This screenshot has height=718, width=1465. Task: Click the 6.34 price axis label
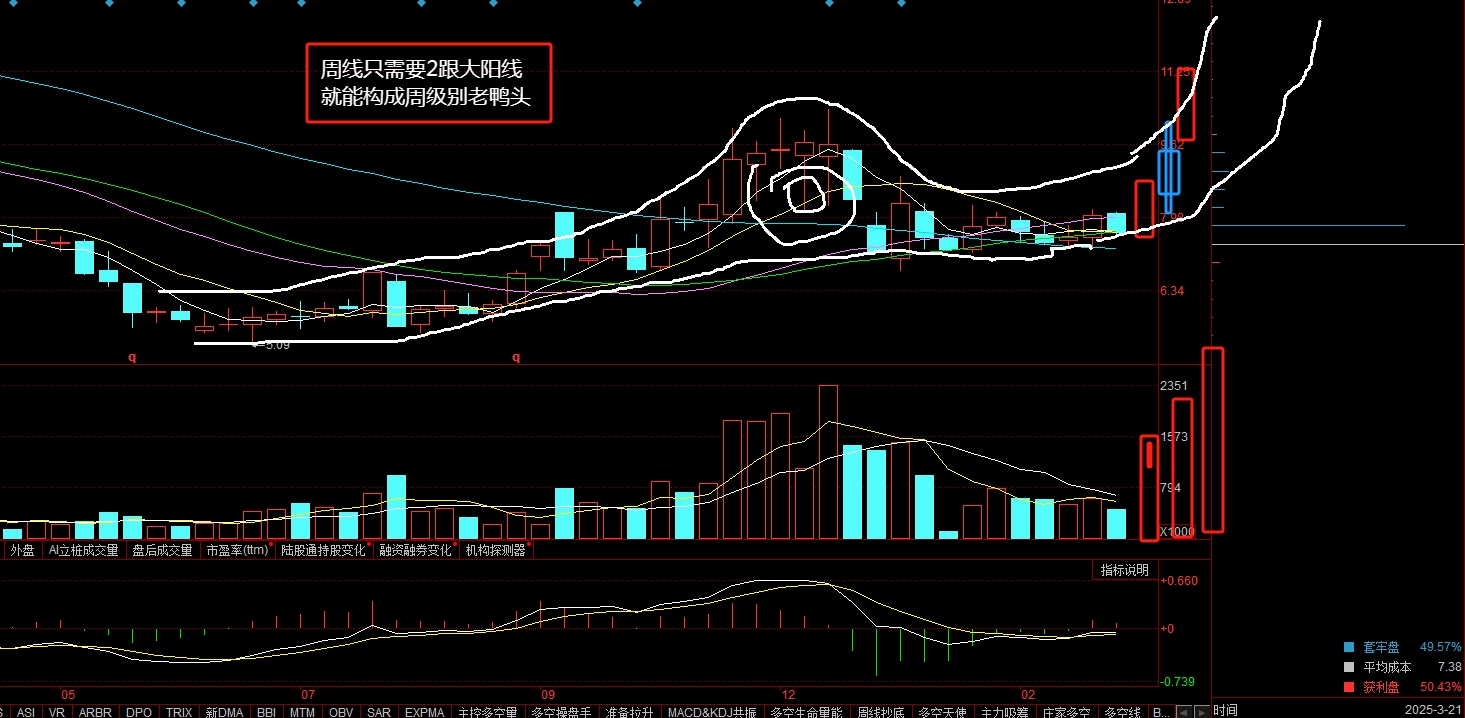pyautogui.click(x=1170, y=291)
